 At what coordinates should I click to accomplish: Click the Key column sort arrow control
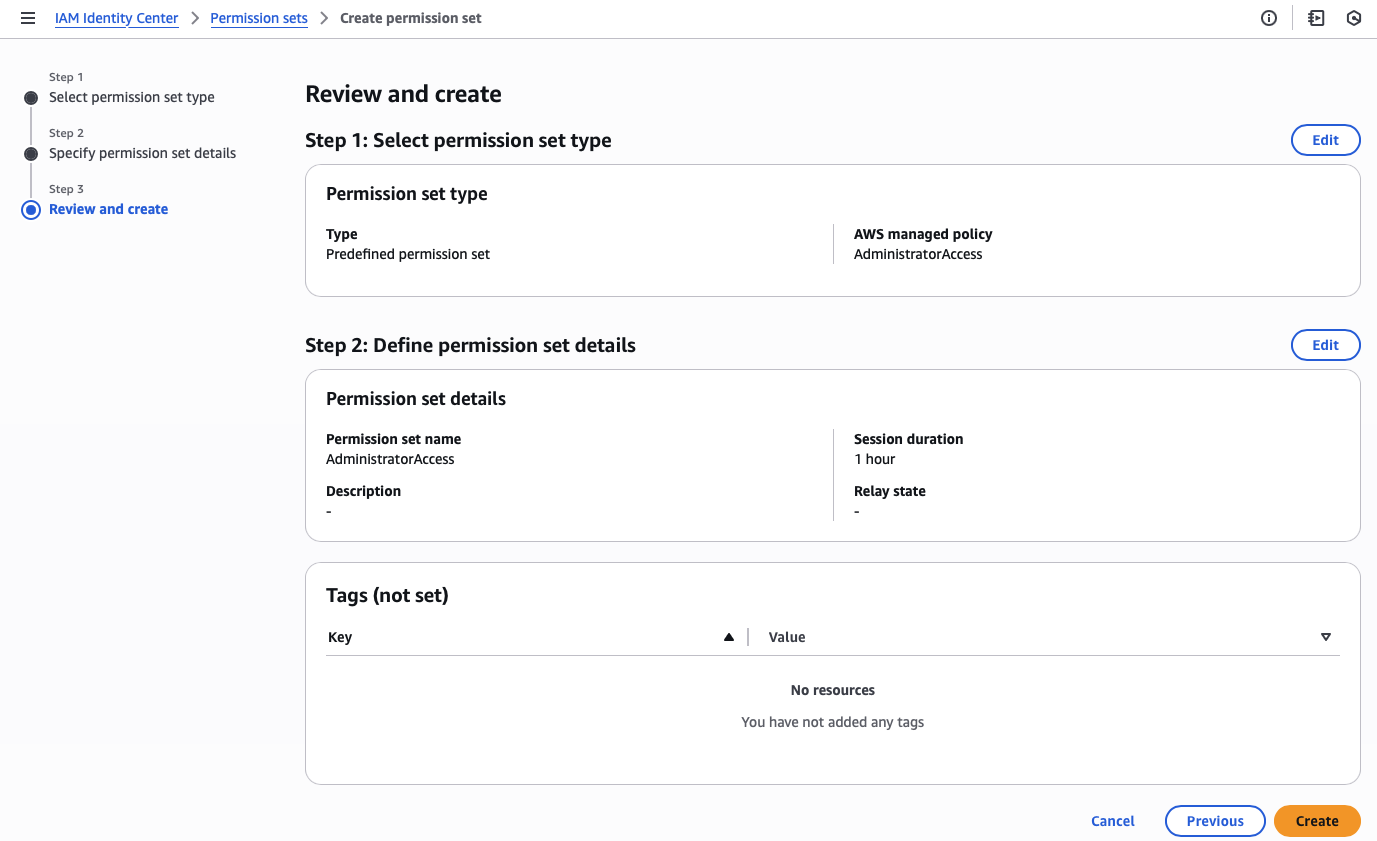[x=729, y=636]
